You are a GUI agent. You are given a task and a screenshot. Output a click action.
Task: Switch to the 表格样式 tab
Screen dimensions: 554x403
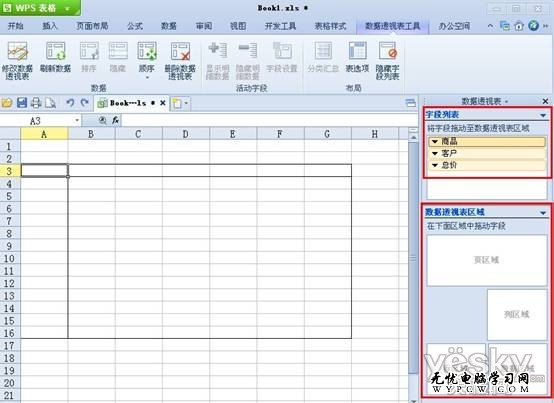(330, 26)
